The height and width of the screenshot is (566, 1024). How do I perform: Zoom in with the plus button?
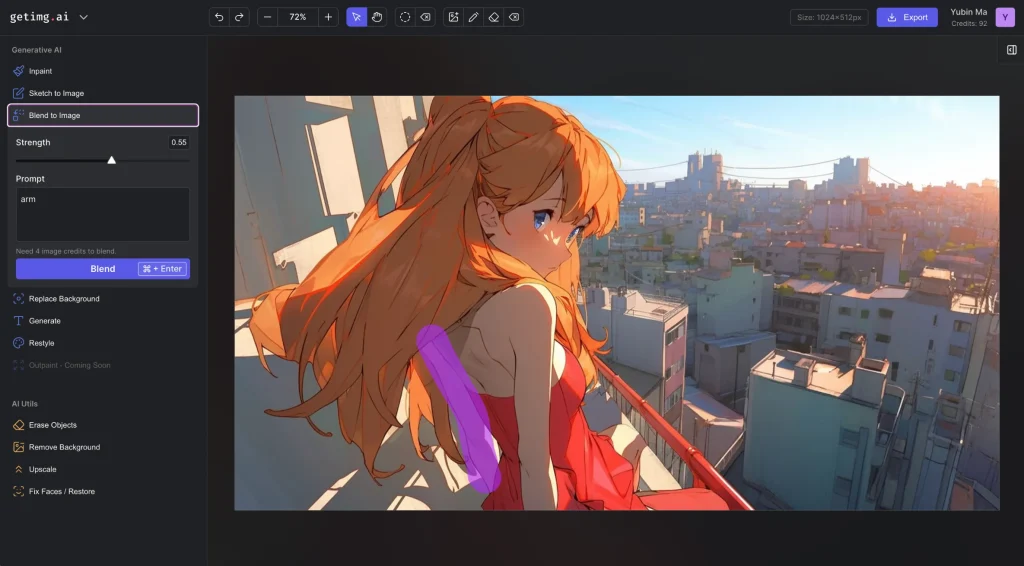328,17
